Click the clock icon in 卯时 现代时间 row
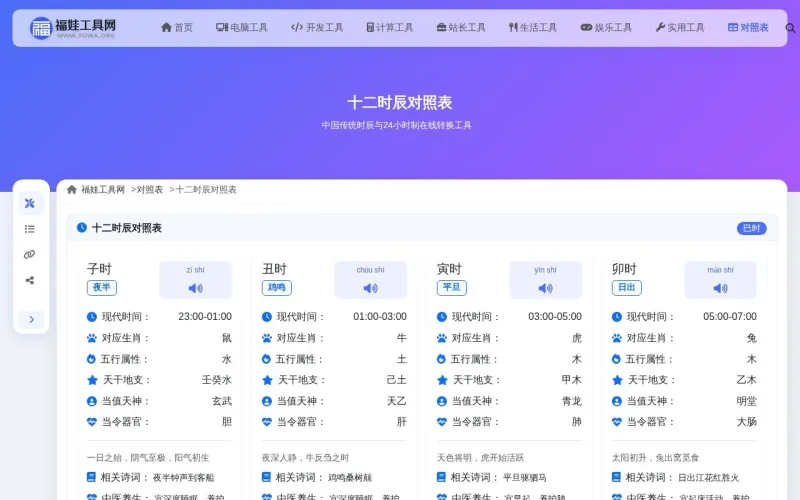Viewport: 800px width, 500px height. [617, 317]
